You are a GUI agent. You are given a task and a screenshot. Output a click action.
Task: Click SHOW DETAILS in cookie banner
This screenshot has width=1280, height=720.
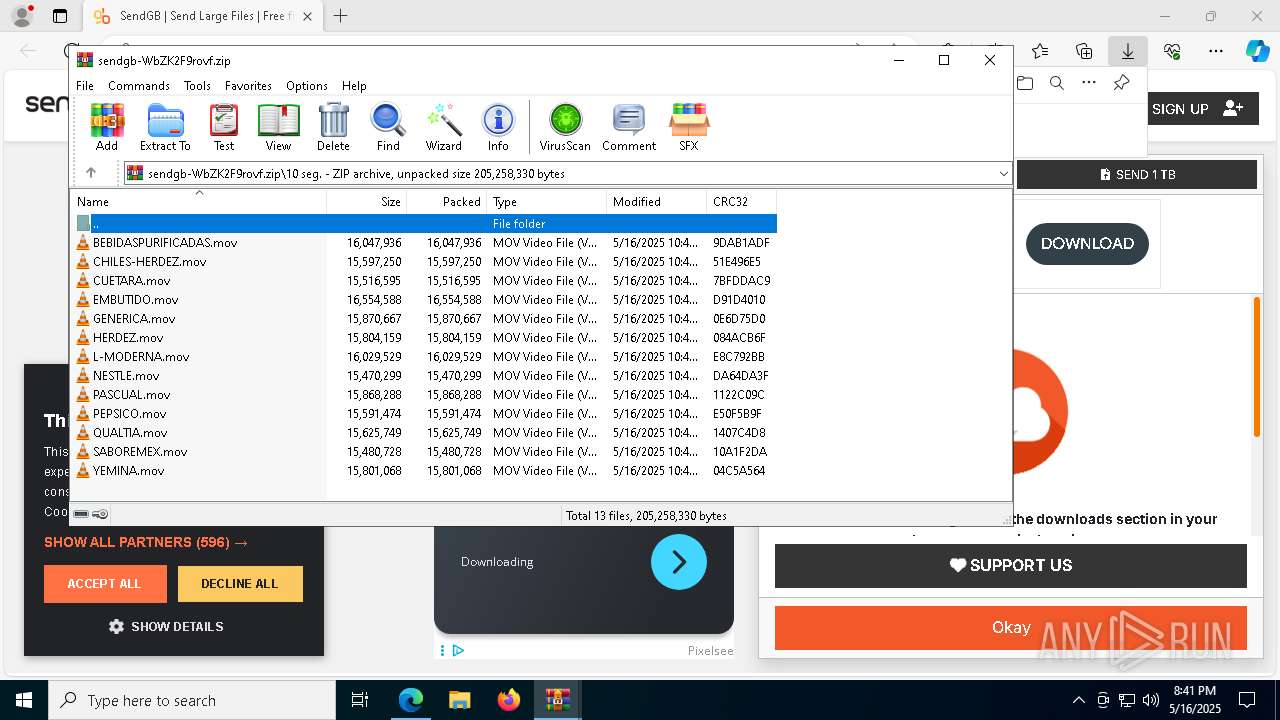[x=166, y=626]
